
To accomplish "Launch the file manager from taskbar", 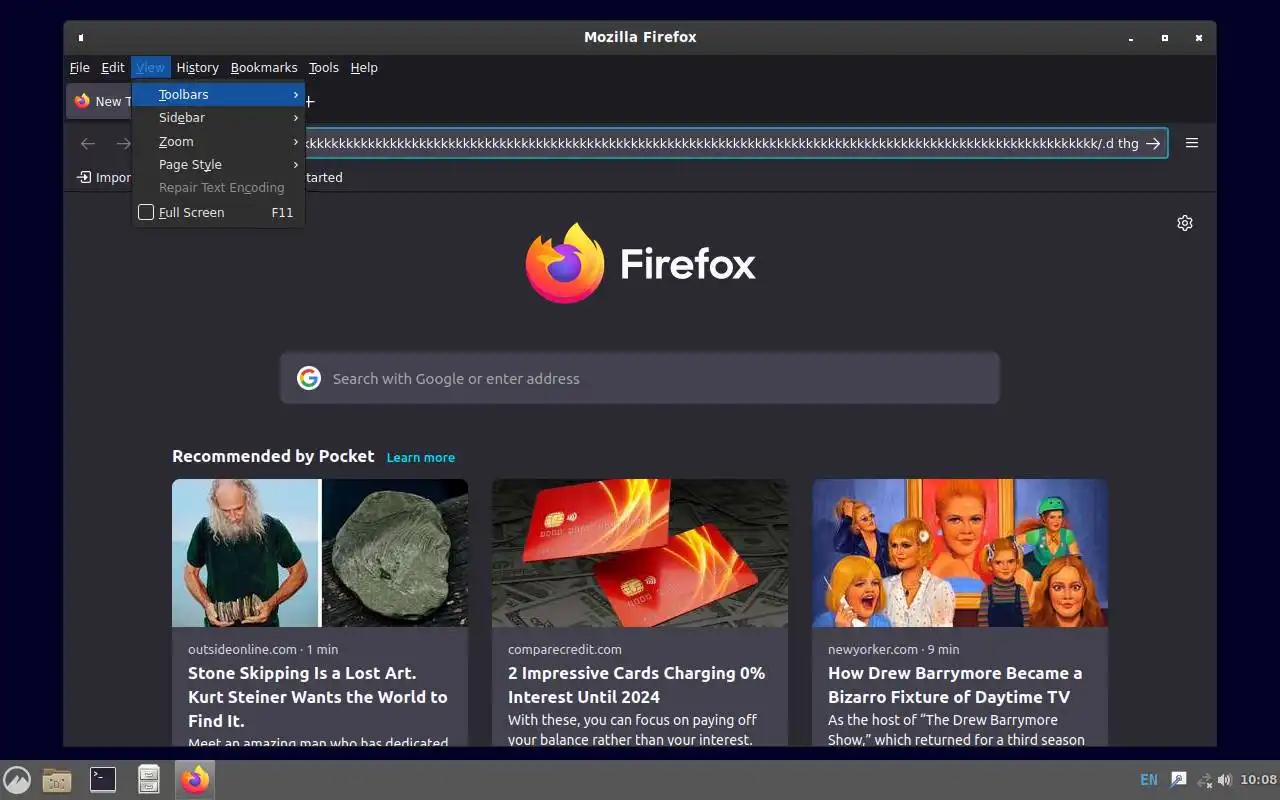I will click(57, 779).
